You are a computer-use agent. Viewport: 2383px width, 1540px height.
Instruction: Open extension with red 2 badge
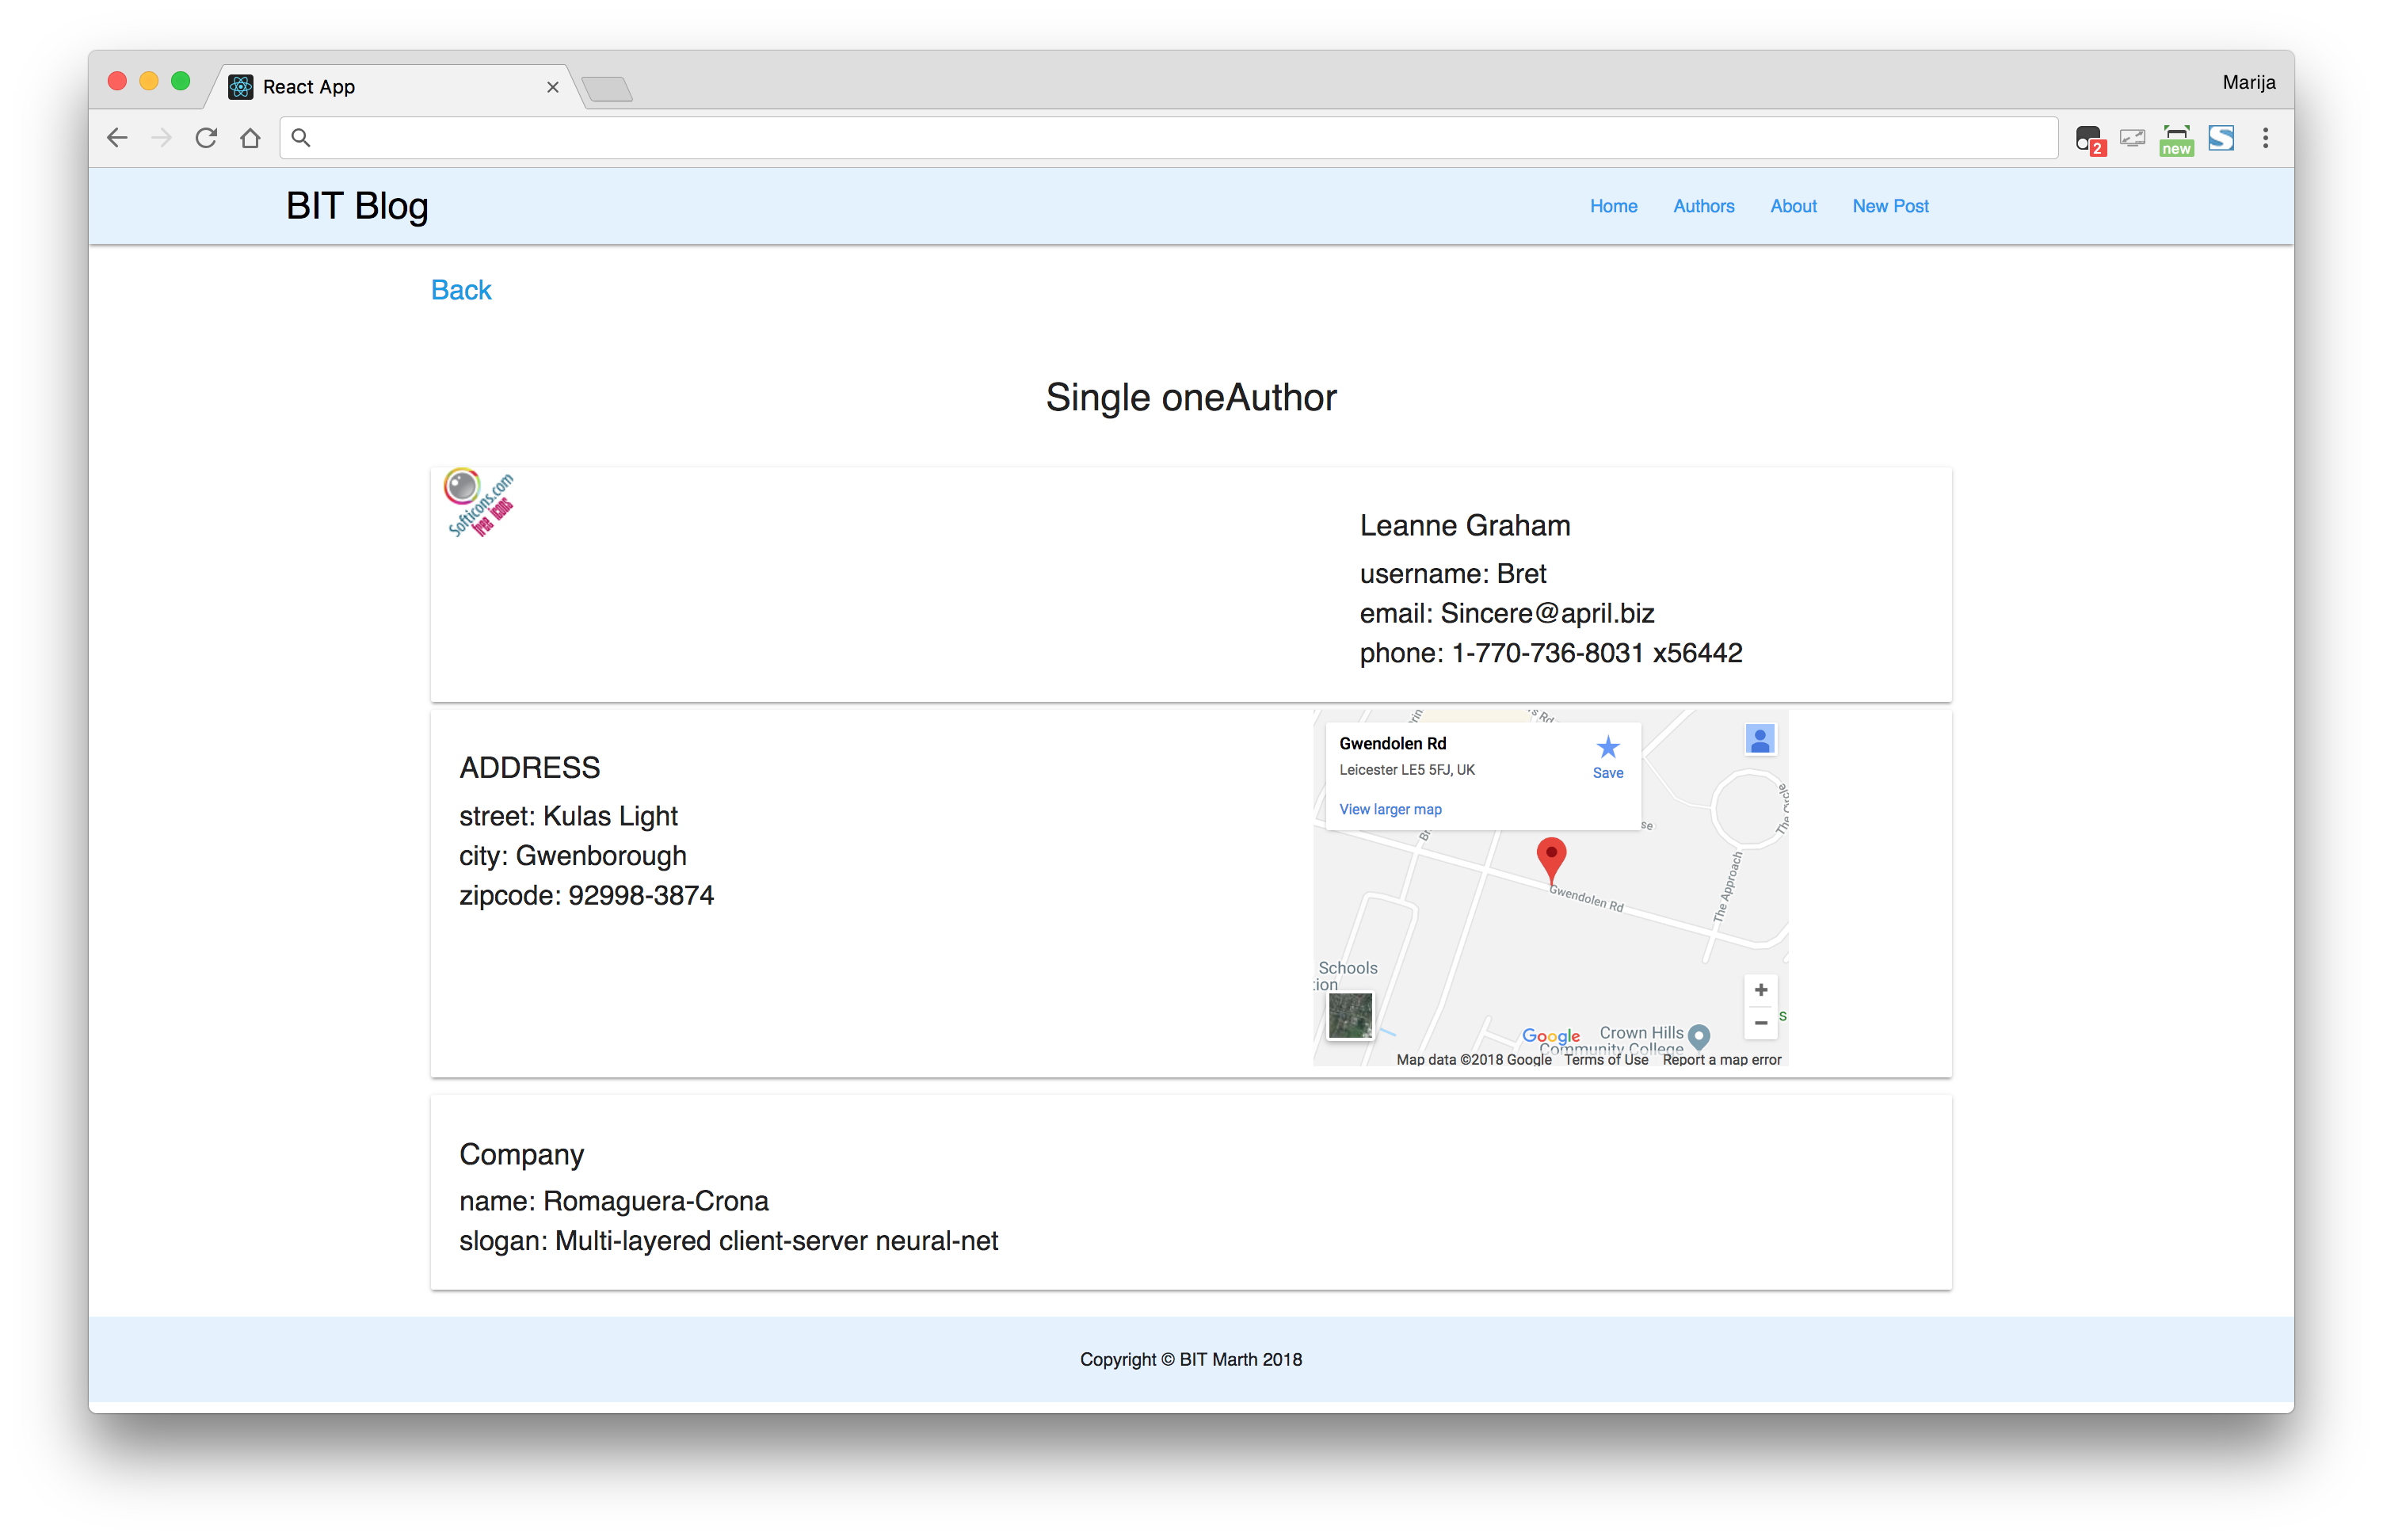(x=2088, y=139)
